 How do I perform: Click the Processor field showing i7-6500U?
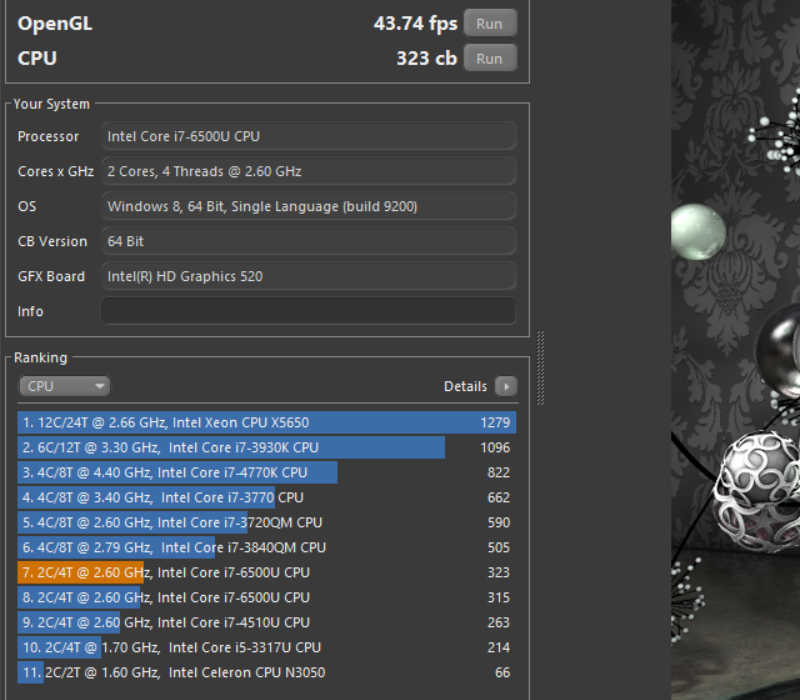[x=309, y=136]
